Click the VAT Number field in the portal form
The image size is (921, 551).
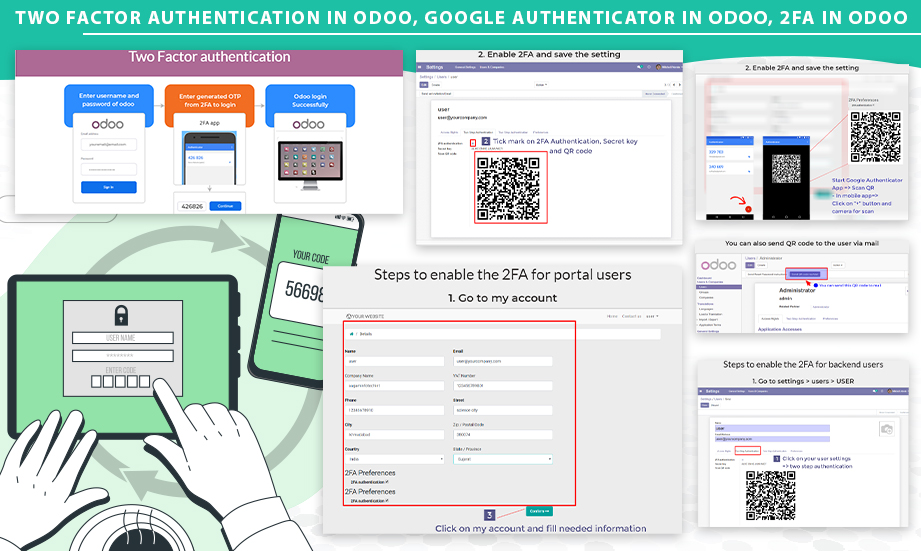[502, 386]
